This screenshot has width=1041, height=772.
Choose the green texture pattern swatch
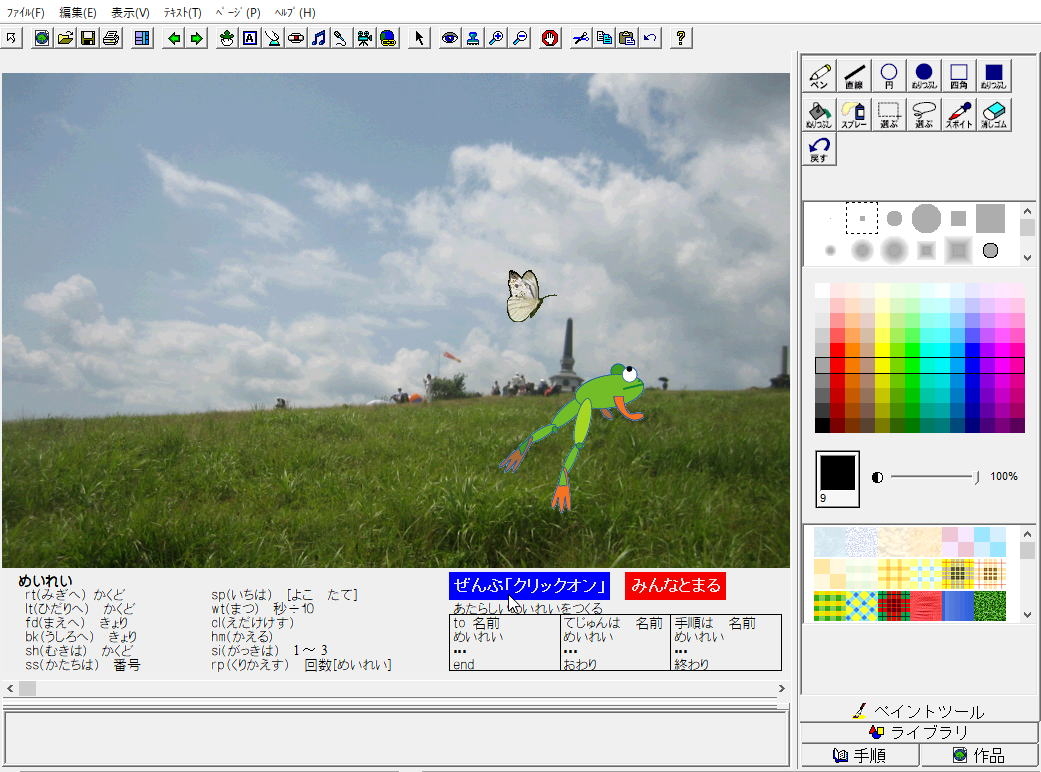[x=990, y=605]
